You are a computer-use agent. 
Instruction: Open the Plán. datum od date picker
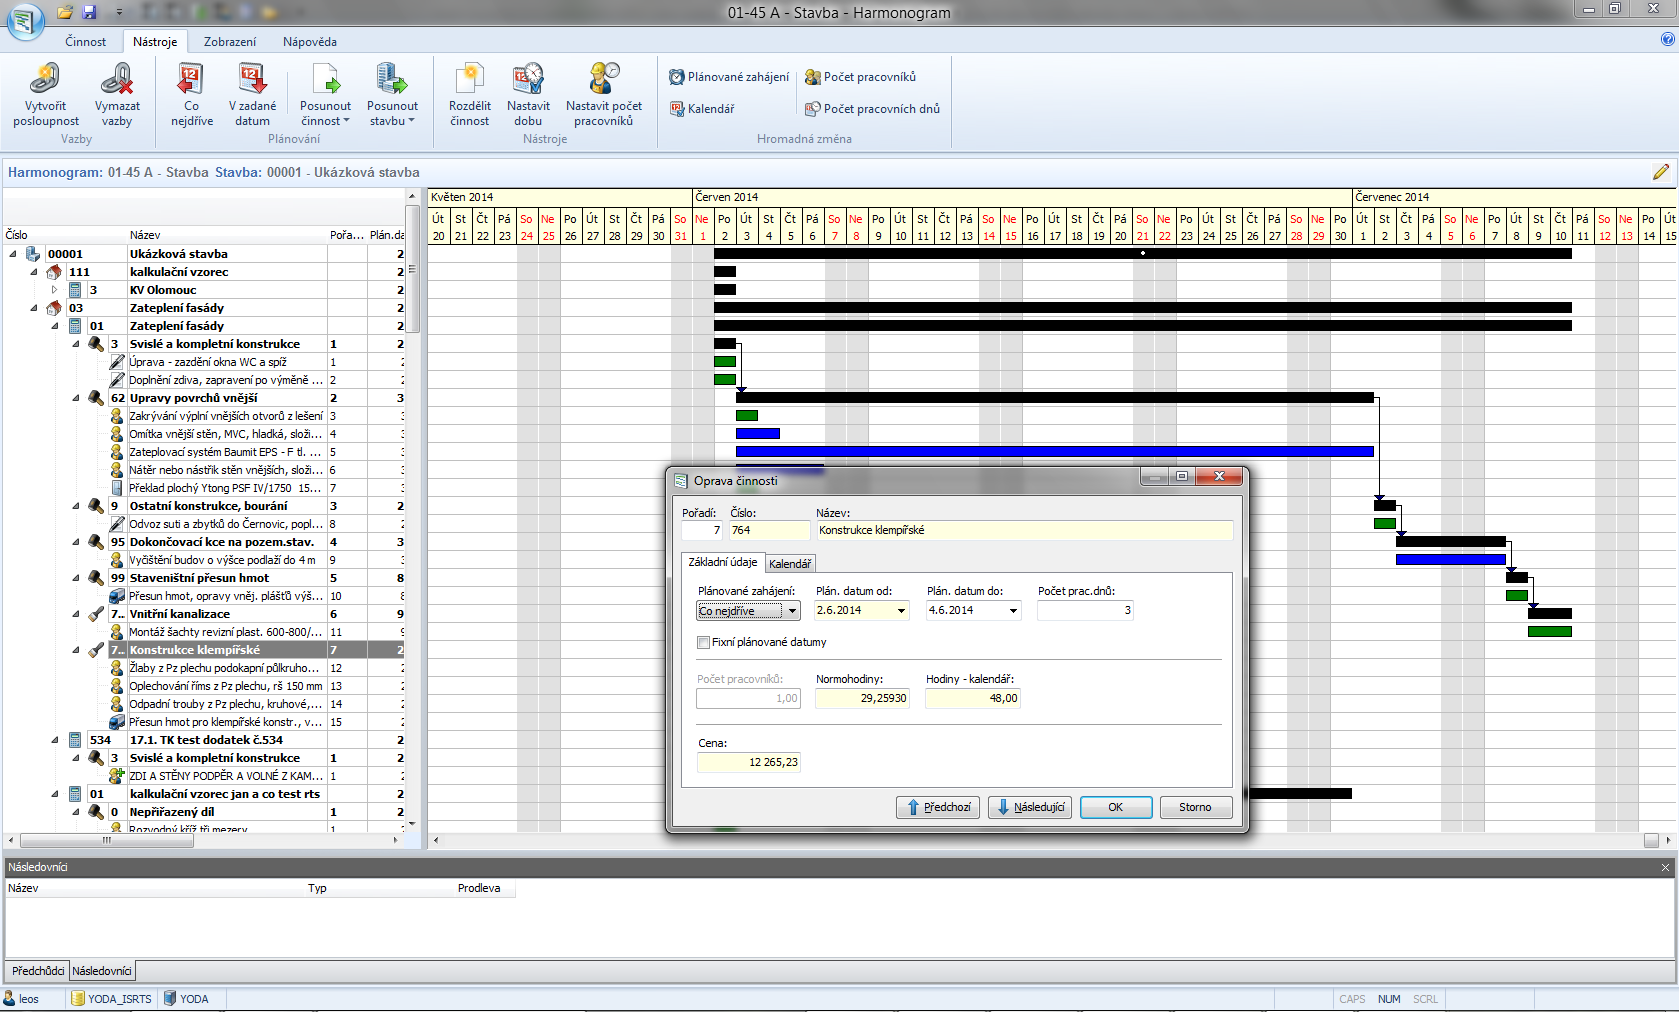(901, 611)
